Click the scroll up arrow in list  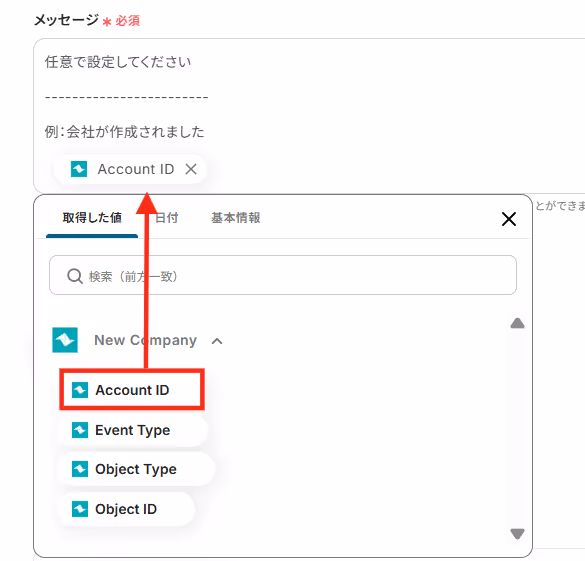517,323
